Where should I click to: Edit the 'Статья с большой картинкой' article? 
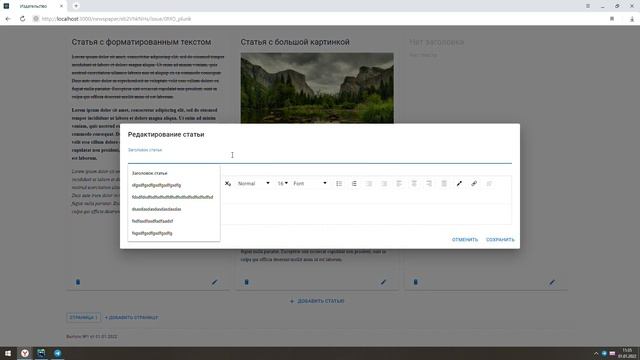[383, 282]
